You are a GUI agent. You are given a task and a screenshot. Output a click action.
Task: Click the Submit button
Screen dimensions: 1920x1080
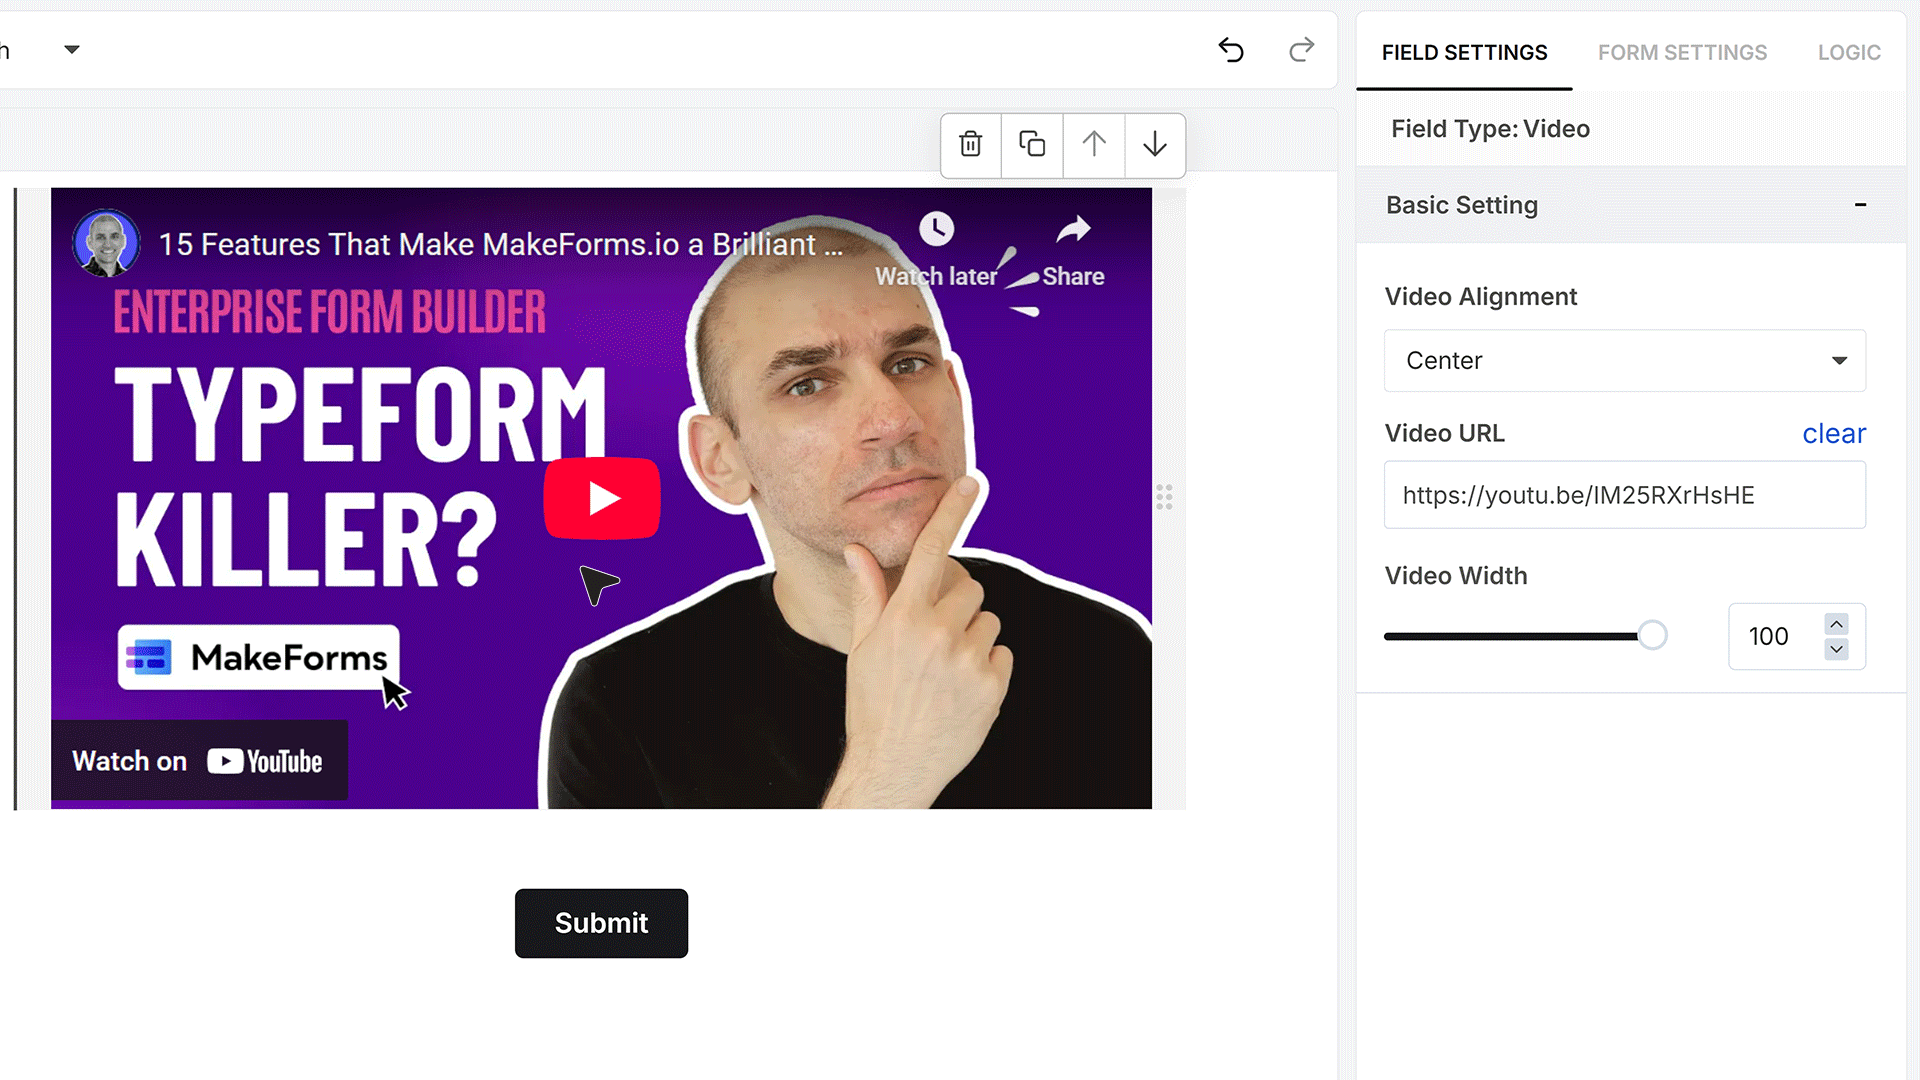pos(601,923)
